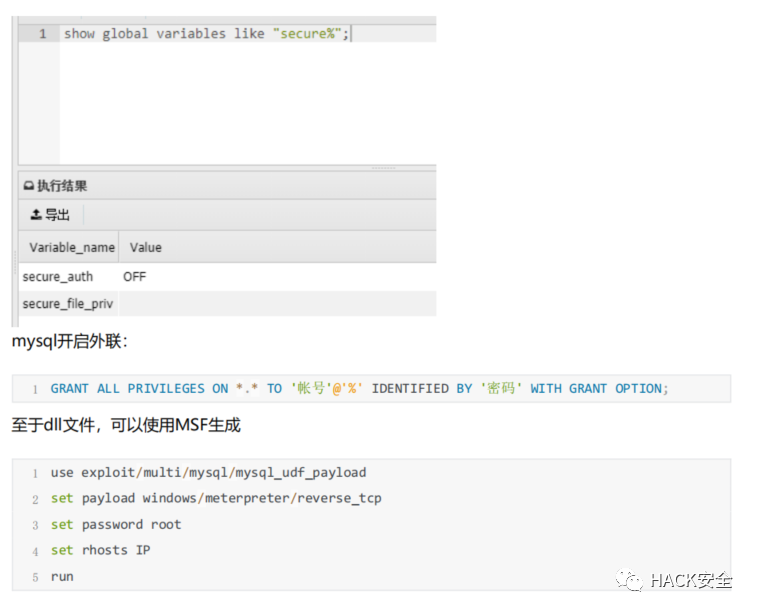
Task: Click the 执行结果 panel header icon
Action: pyautogui.click(x=29, y=186)
